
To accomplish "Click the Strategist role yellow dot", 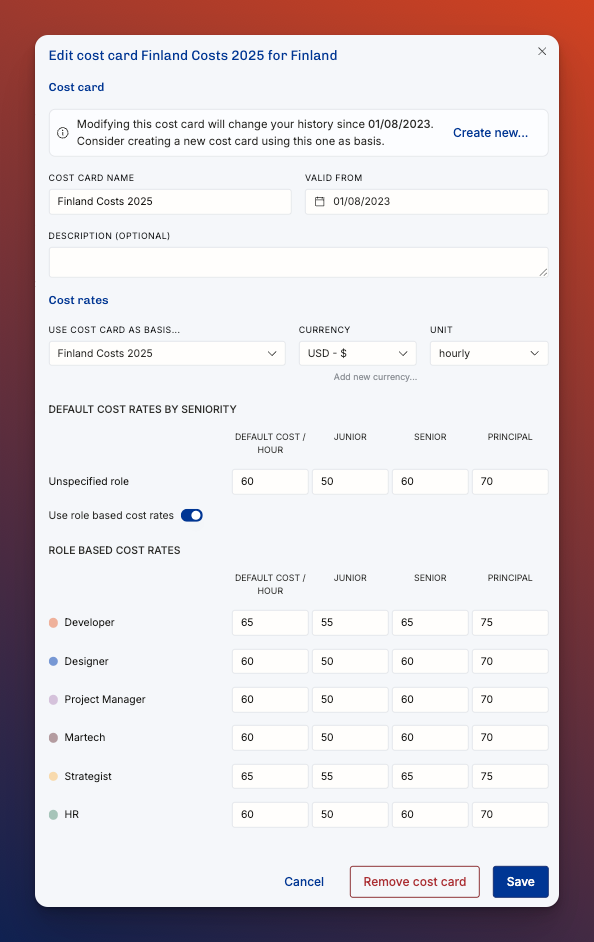I will click(x=53, y=776).
